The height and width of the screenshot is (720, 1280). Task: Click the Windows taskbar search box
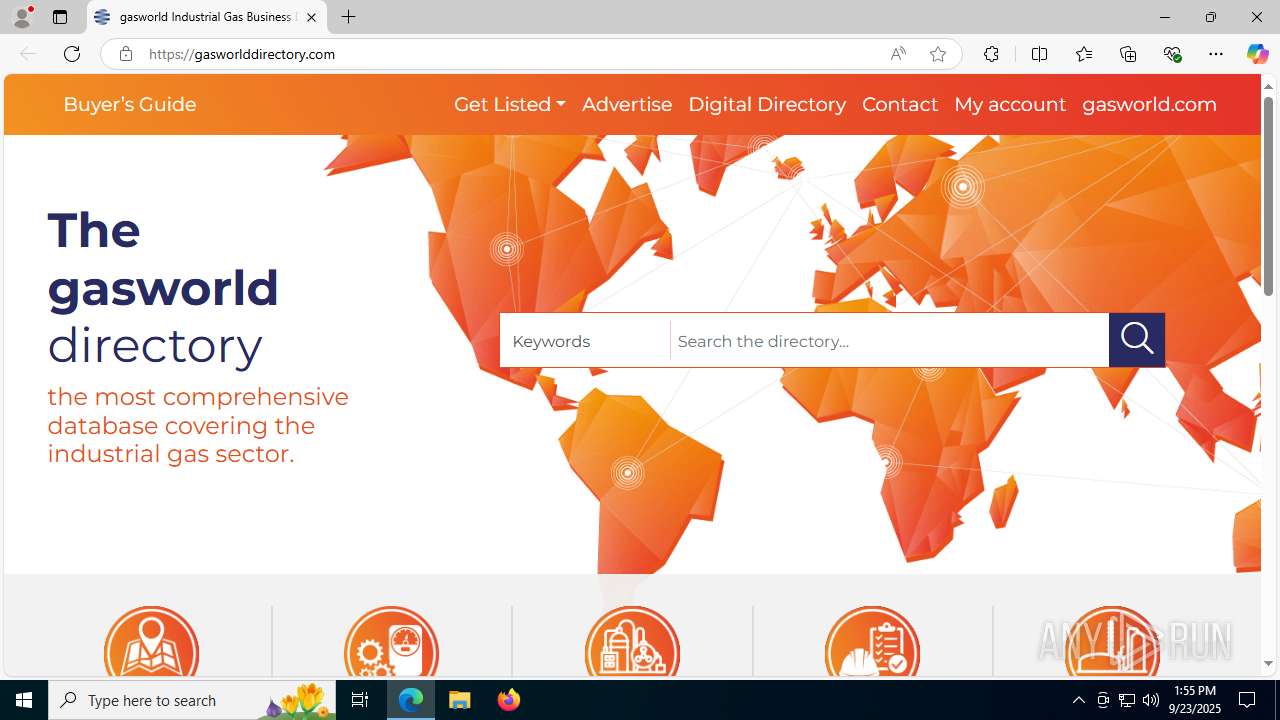192,700
